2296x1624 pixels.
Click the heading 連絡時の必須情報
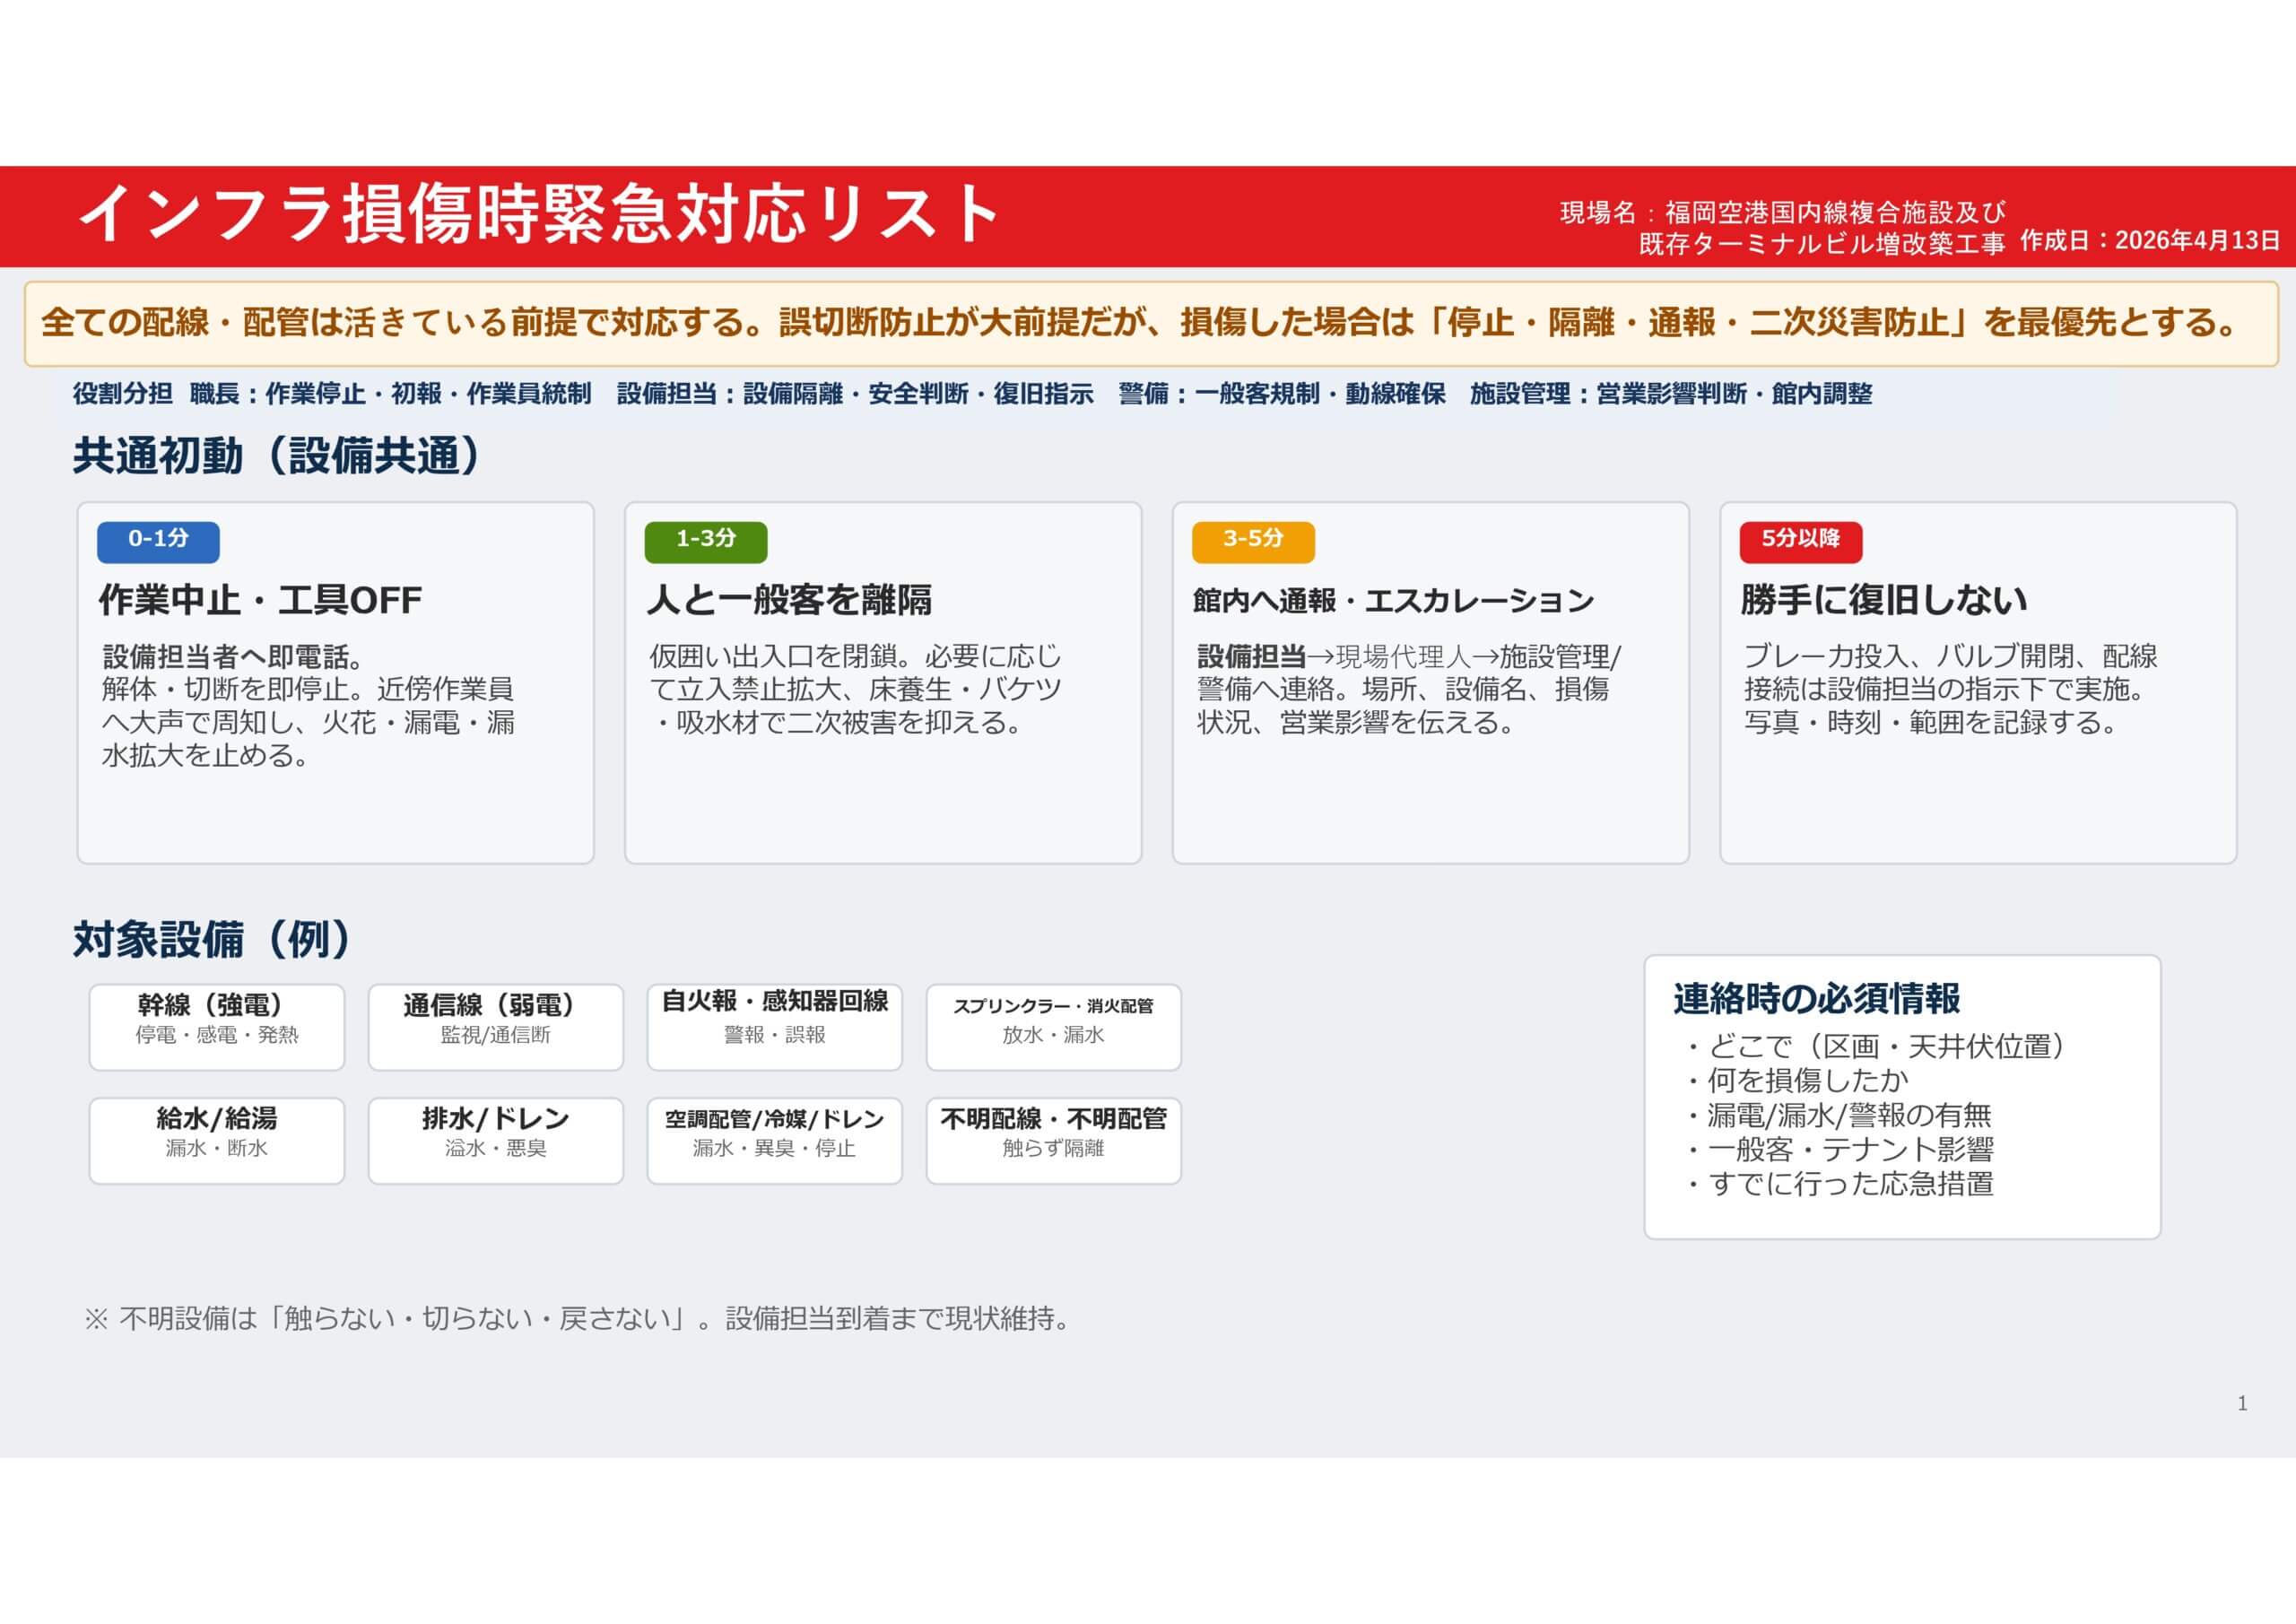tap(1817, 999)
